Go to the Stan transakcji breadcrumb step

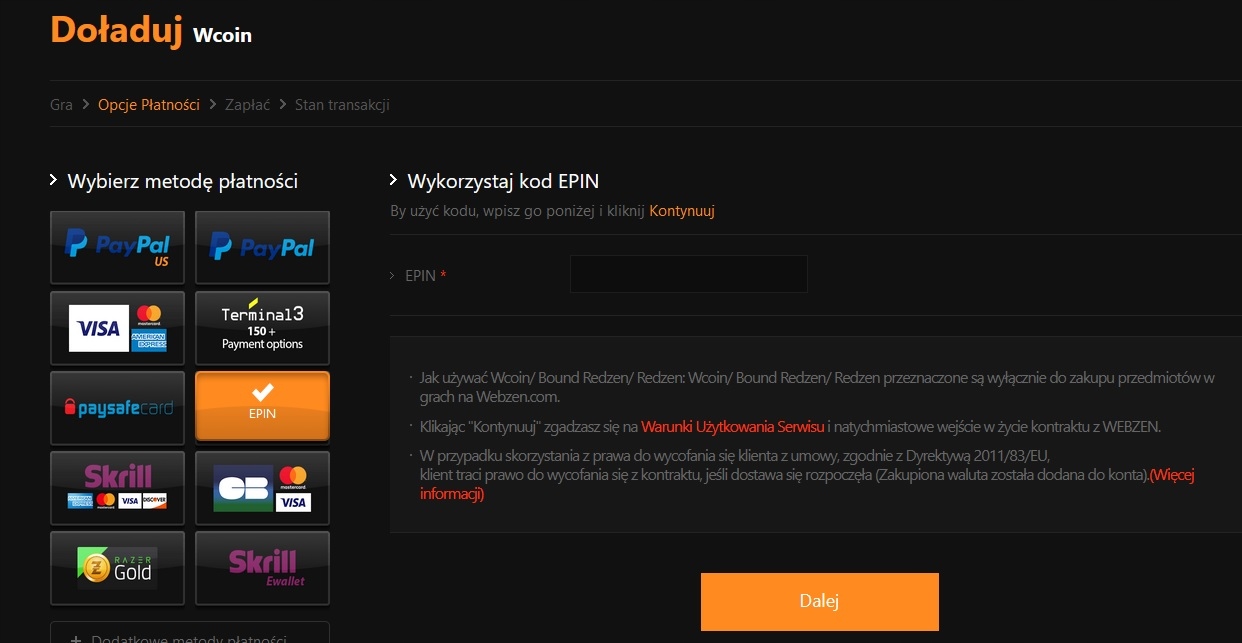pos(342,105)
